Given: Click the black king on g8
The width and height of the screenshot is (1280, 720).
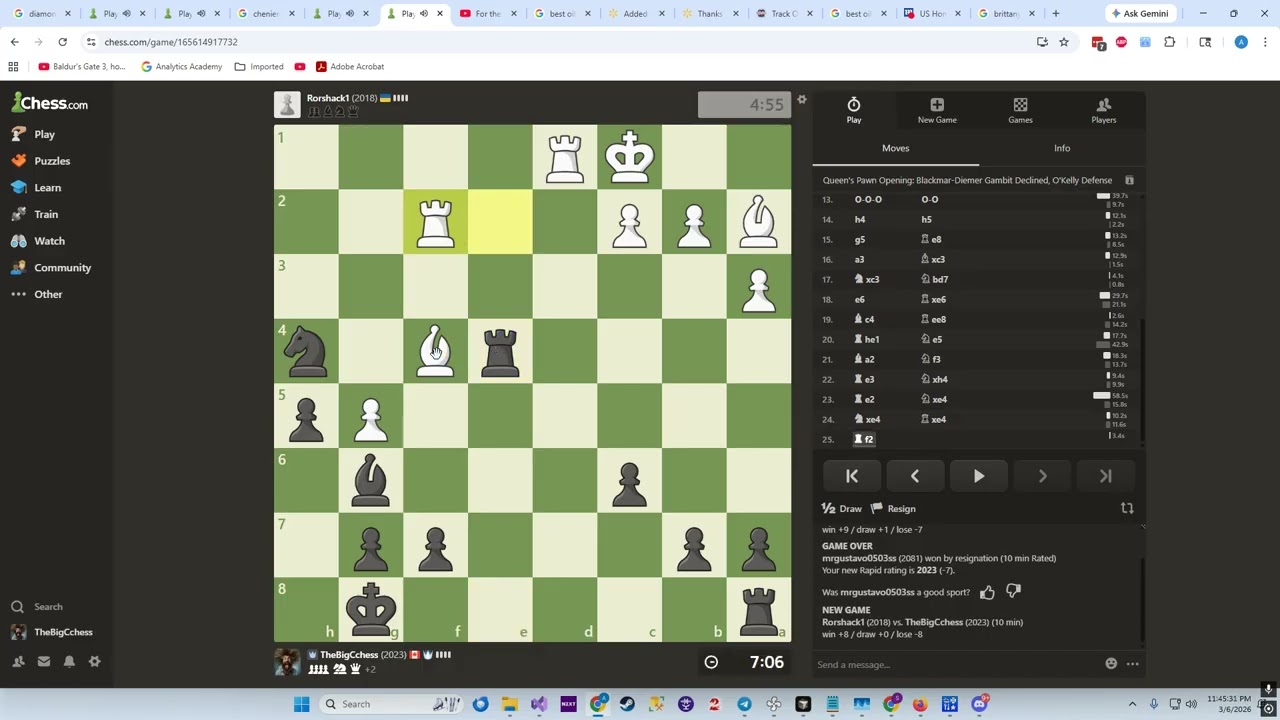Looking at the screenshot, I should click(x=371, y=609).
